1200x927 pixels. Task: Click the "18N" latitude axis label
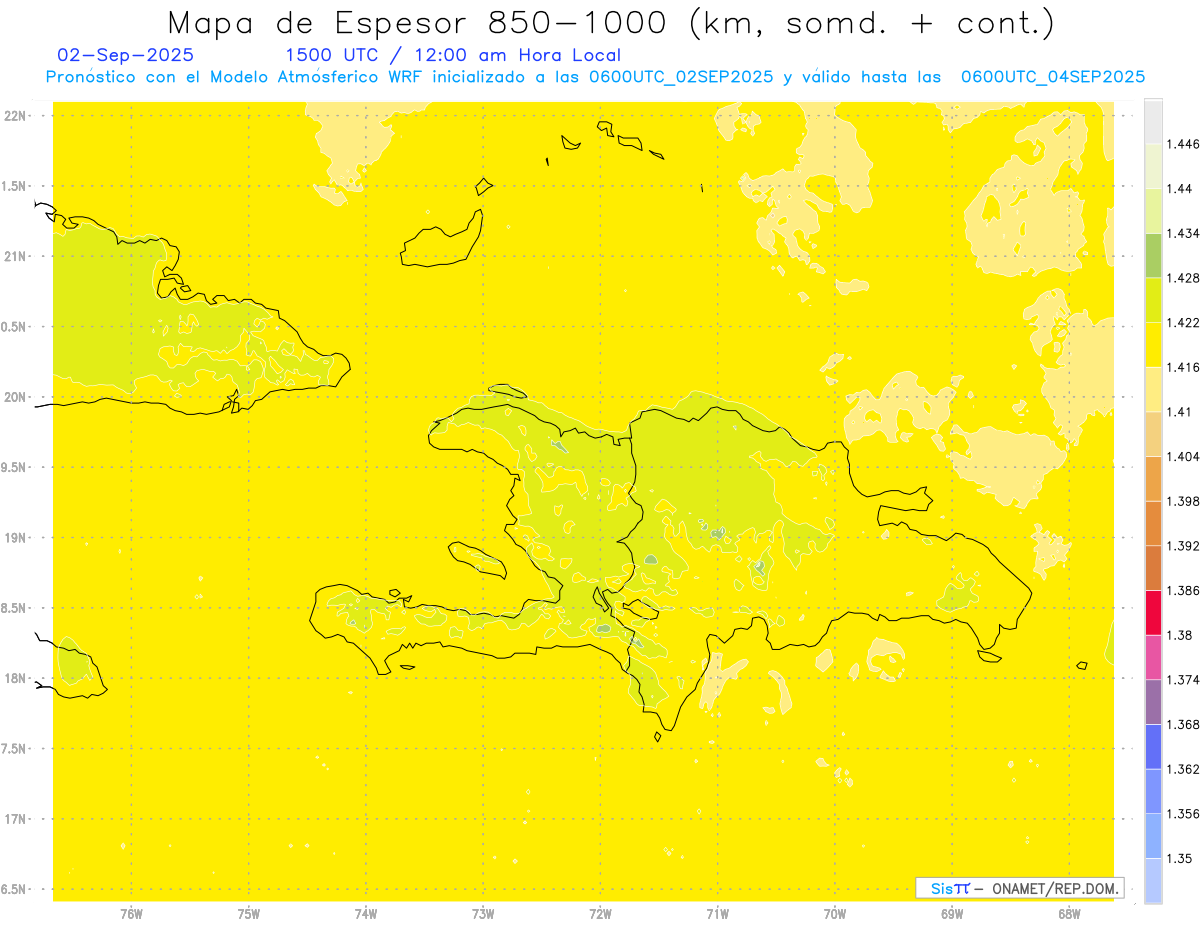coord(15,679)
